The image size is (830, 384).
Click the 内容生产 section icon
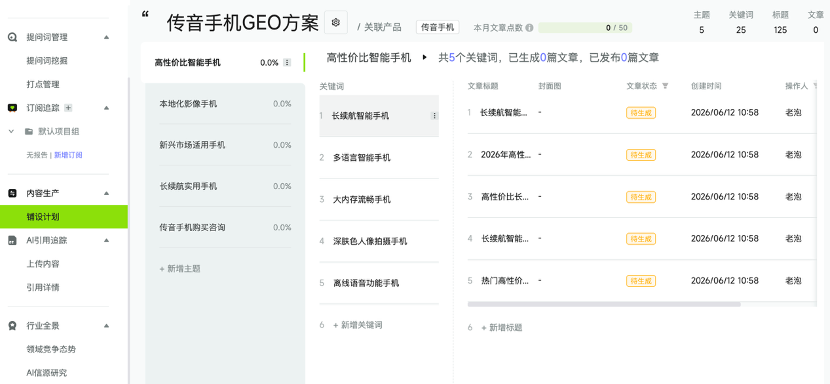pyautogui.click(x=13, y=193)
